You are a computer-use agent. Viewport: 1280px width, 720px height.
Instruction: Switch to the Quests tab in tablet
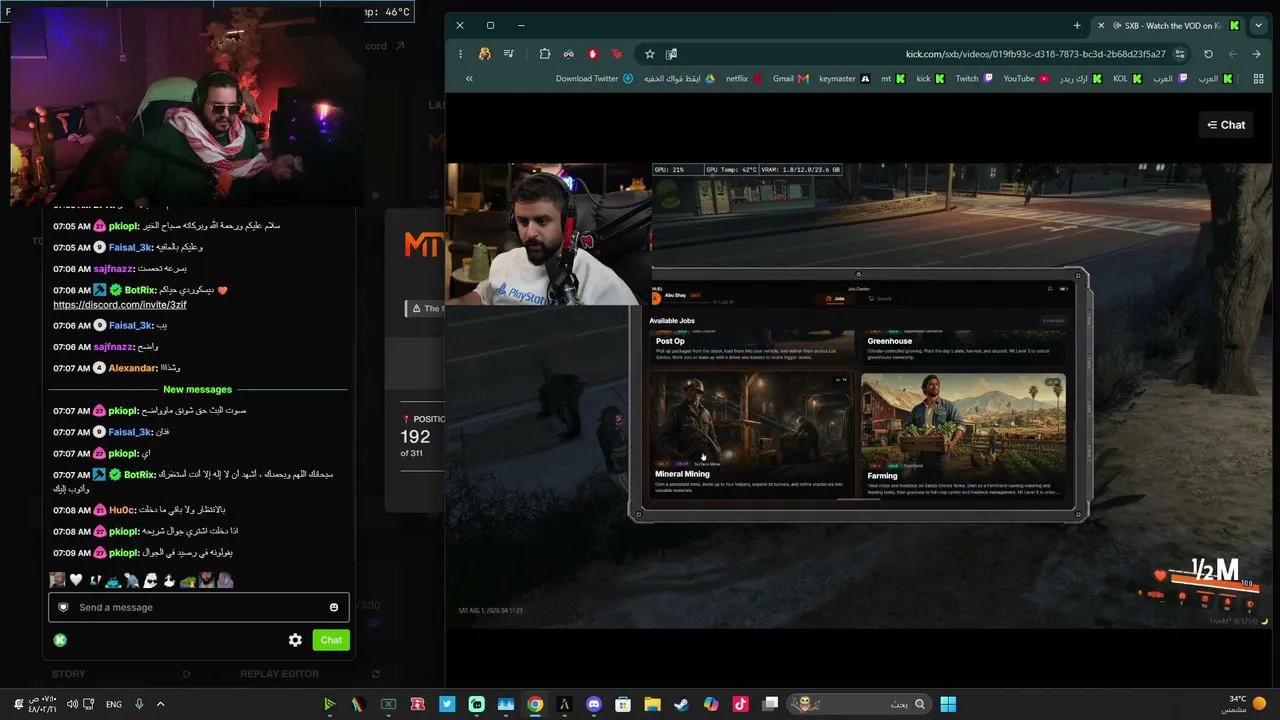coord(879,298)
